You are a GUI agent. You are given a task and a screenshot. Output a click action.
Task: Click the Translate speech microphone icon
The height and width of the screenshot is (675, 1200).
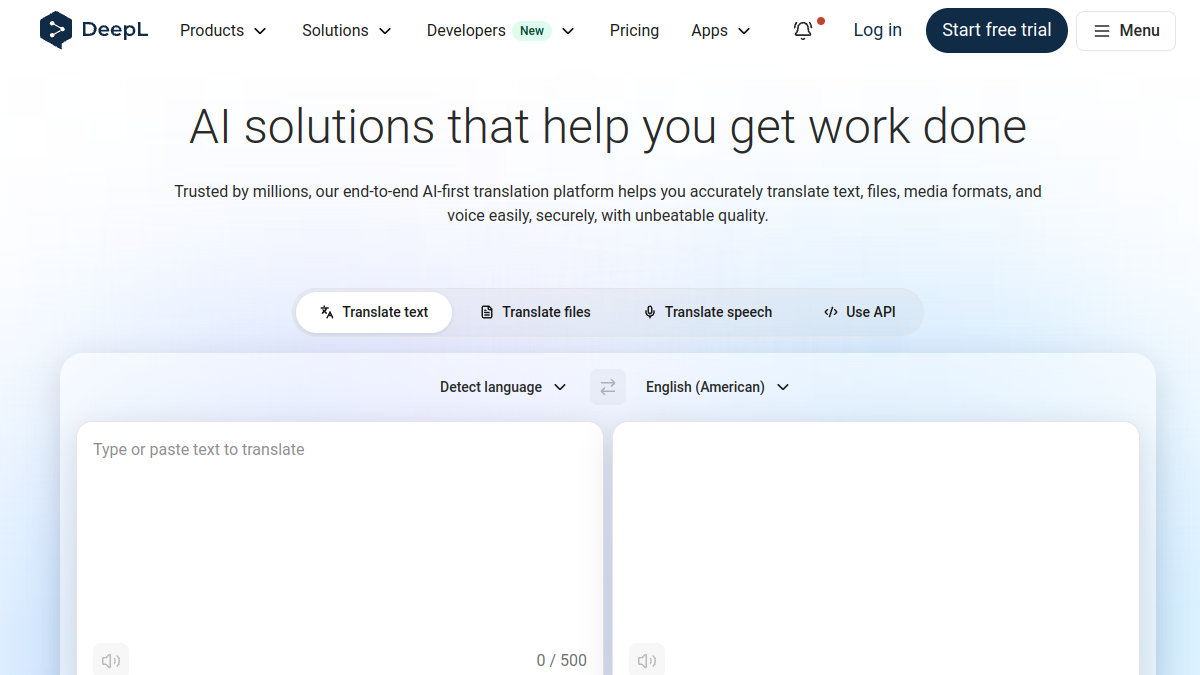pos(650,312)
